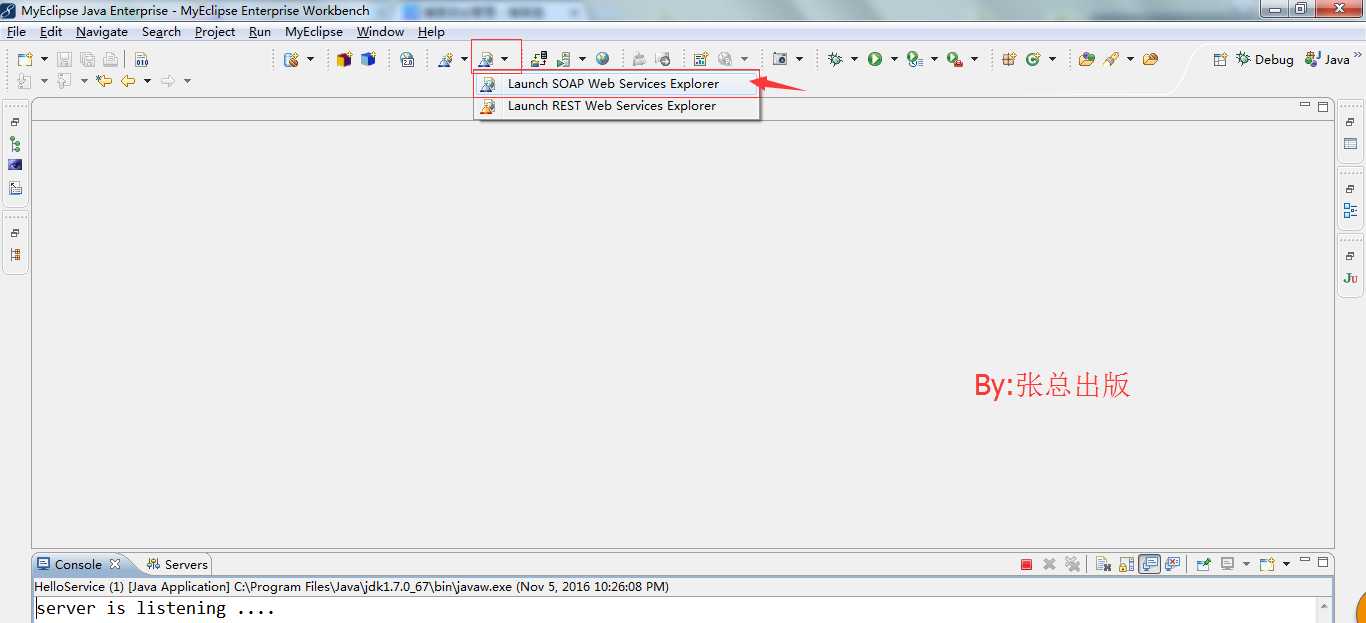
Task: Click the screenshot camera toolbar icon
Action: tap(780, 59)
